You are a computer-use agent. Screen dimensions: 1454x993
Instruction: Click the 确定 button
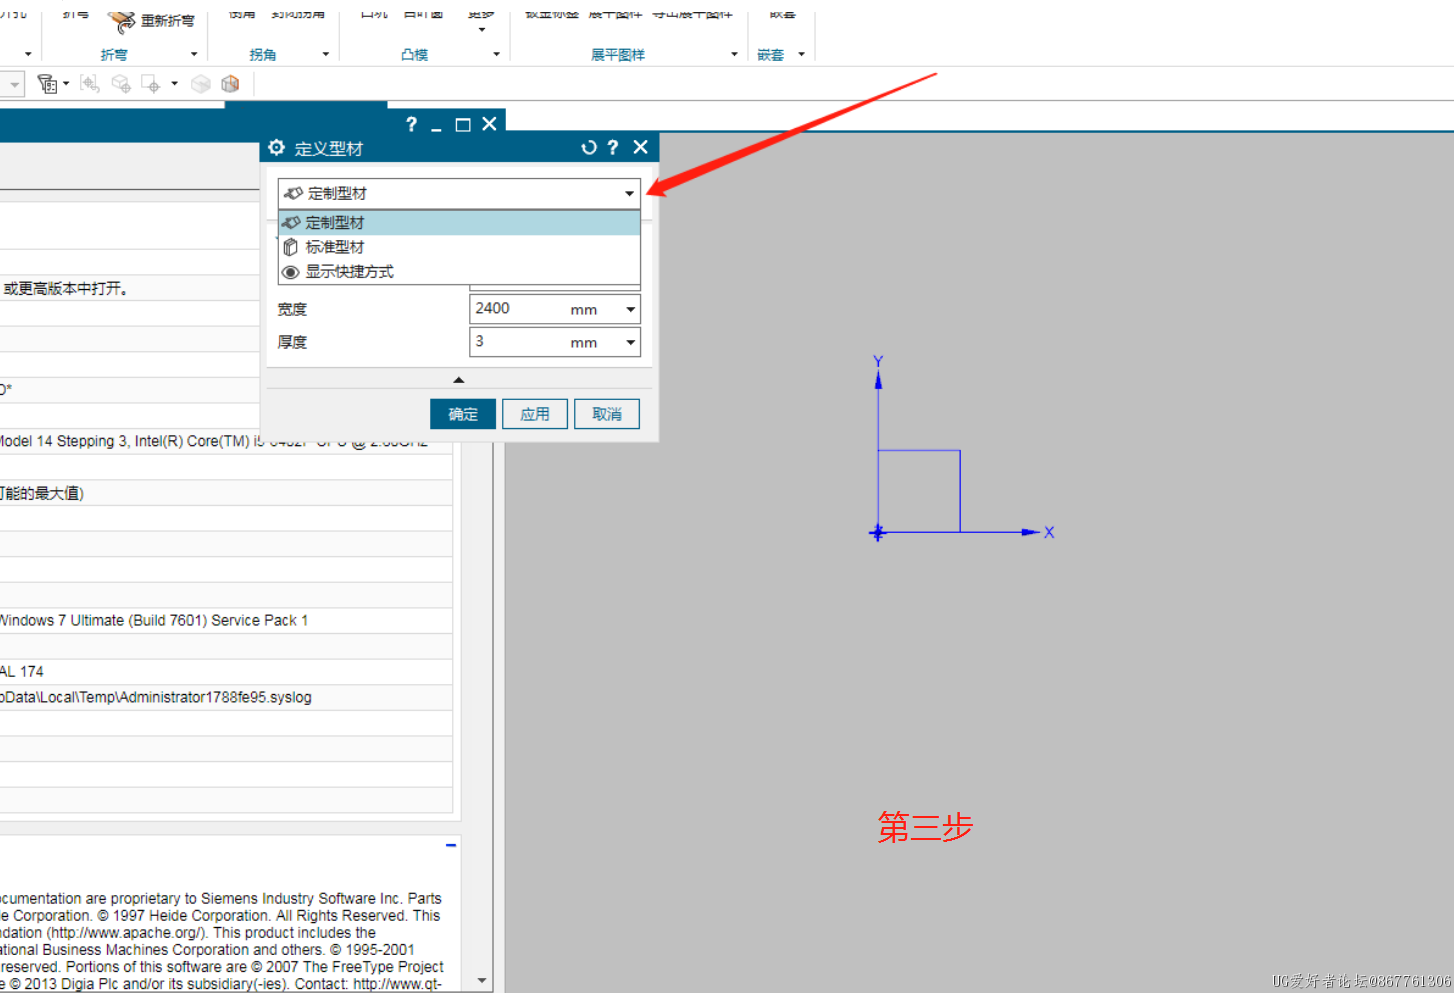click(463, 414)
